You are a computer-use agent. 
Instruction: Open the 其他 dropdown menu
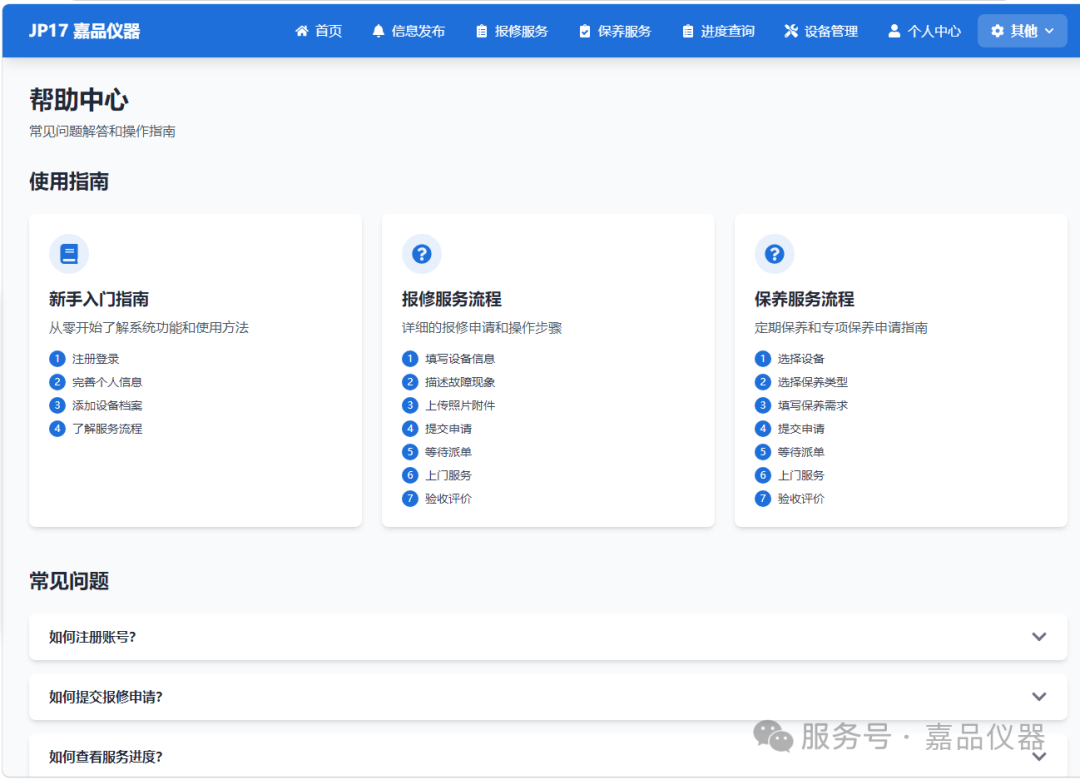coord(1022,31)
